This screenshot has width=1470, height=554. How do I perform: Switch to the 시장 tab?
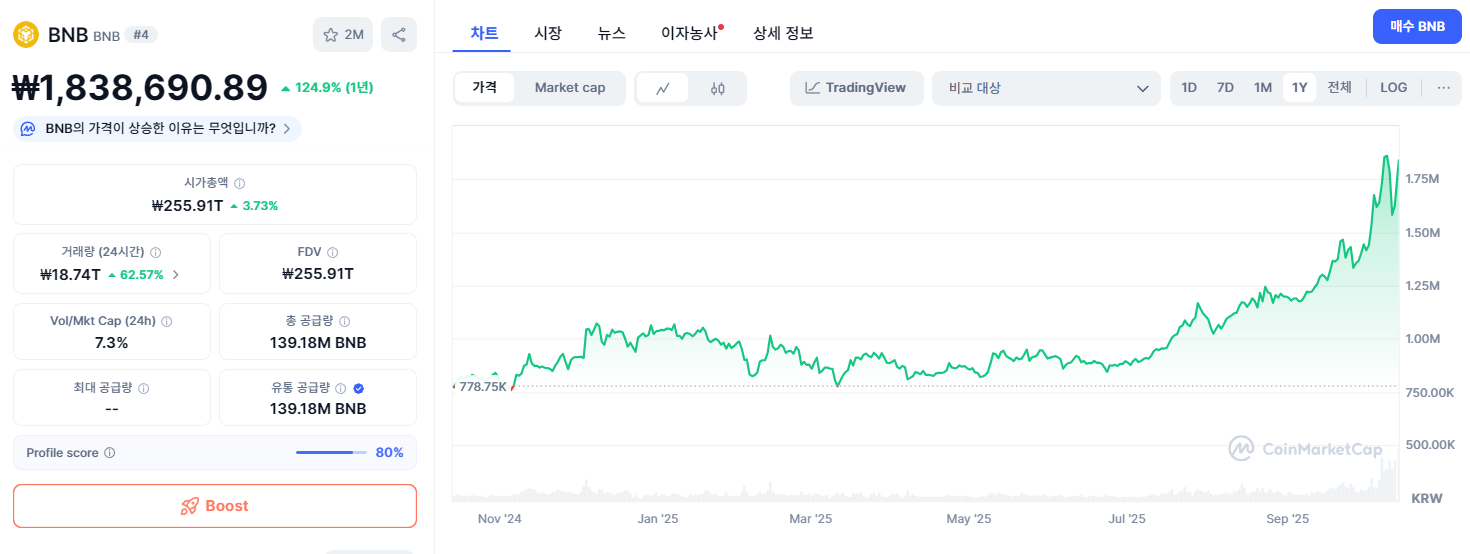548,33
